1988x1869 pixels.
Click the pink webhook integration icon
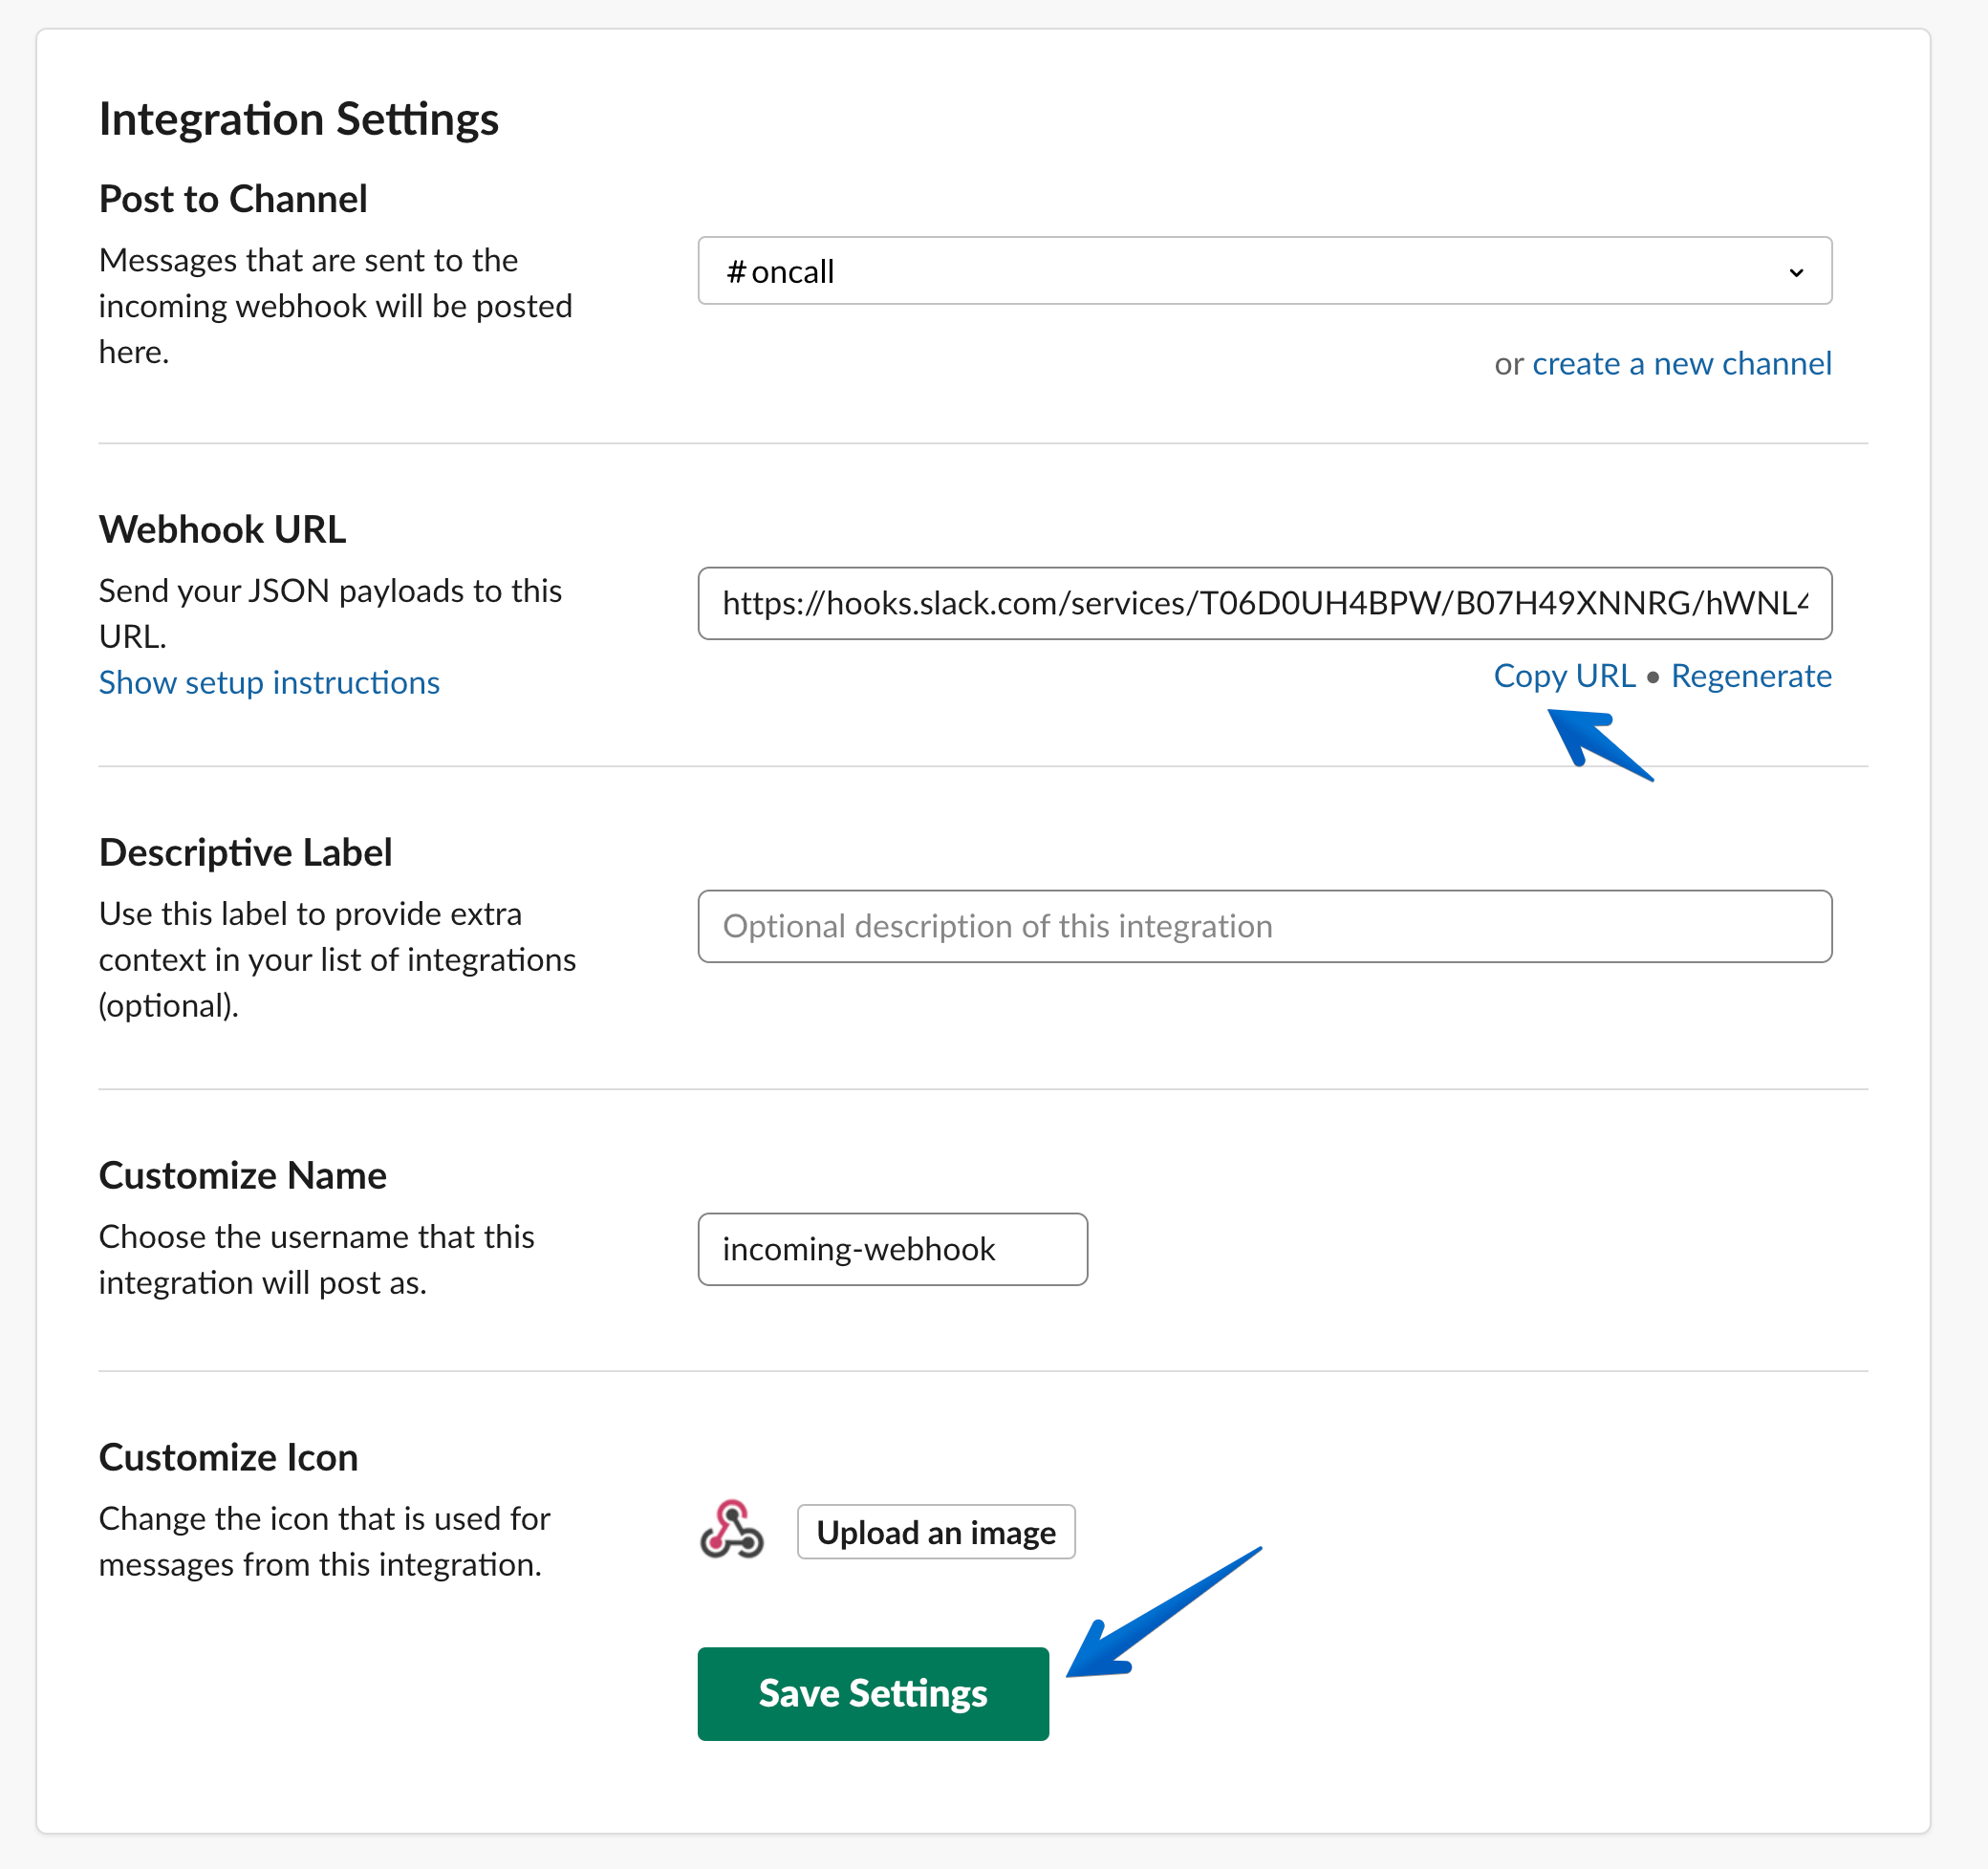(x=733, y=1532)
